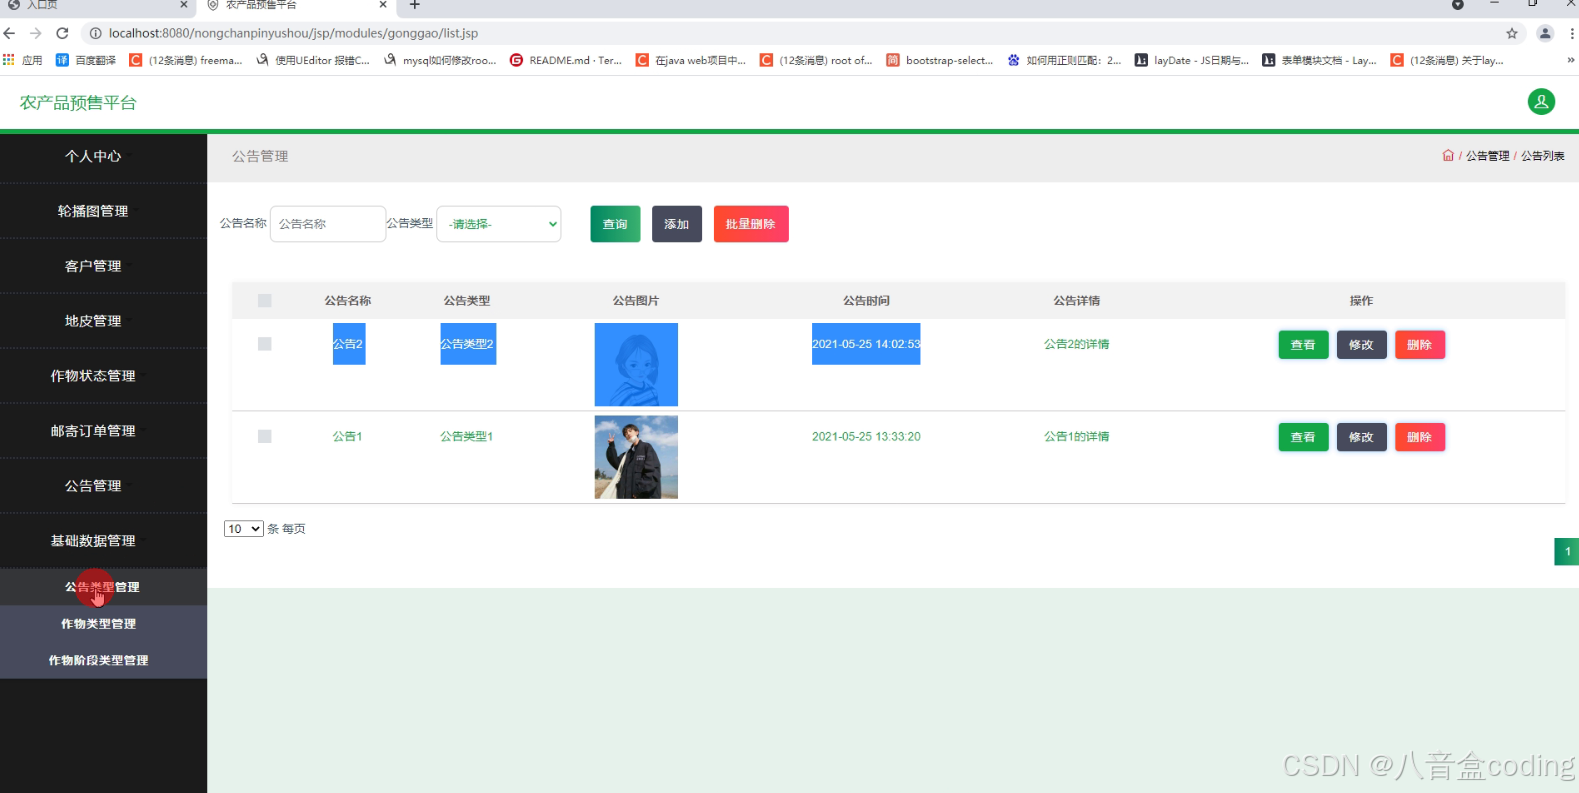Click 查看 for row 公告1
Viewport: 1579px width, 793px height.
pyautogui.click(x=1303, y=437)
